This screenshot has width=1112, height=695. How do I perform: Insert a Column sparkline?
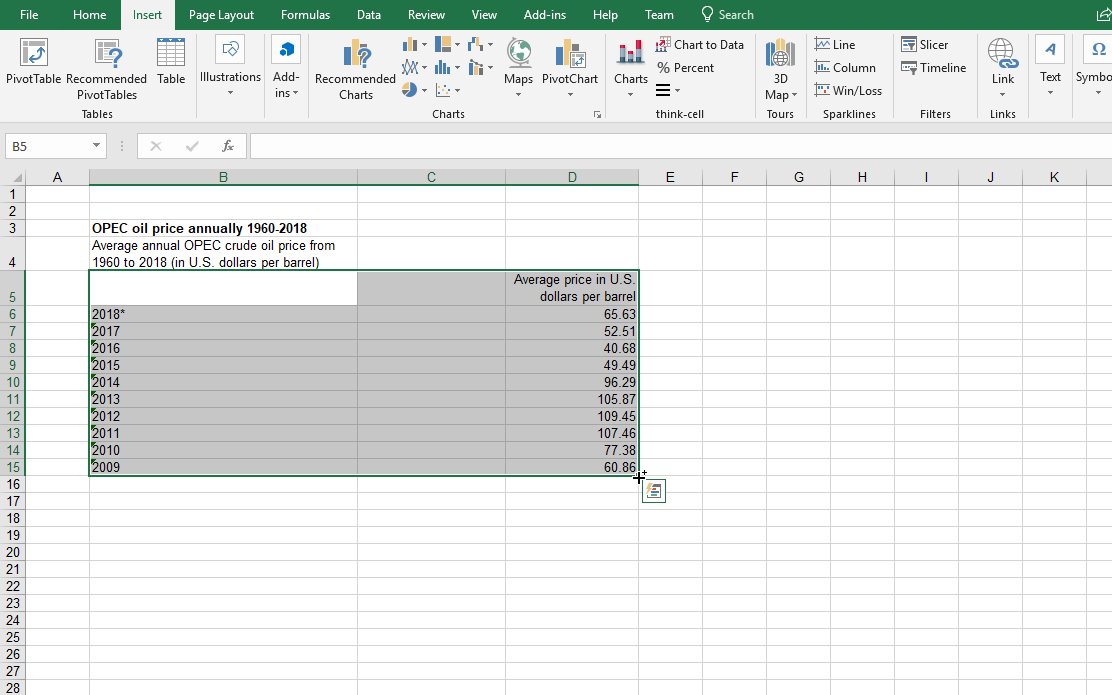[x=845, y=67]
